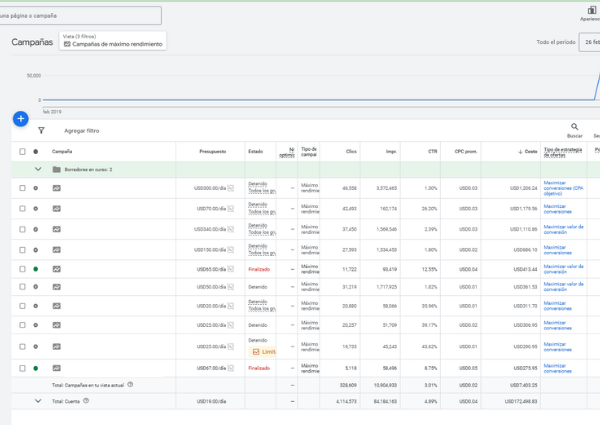Tick the checkbox for USD130.00/día campaign
This screenshot has height=425, width=600.
click(x=22, y=250)
